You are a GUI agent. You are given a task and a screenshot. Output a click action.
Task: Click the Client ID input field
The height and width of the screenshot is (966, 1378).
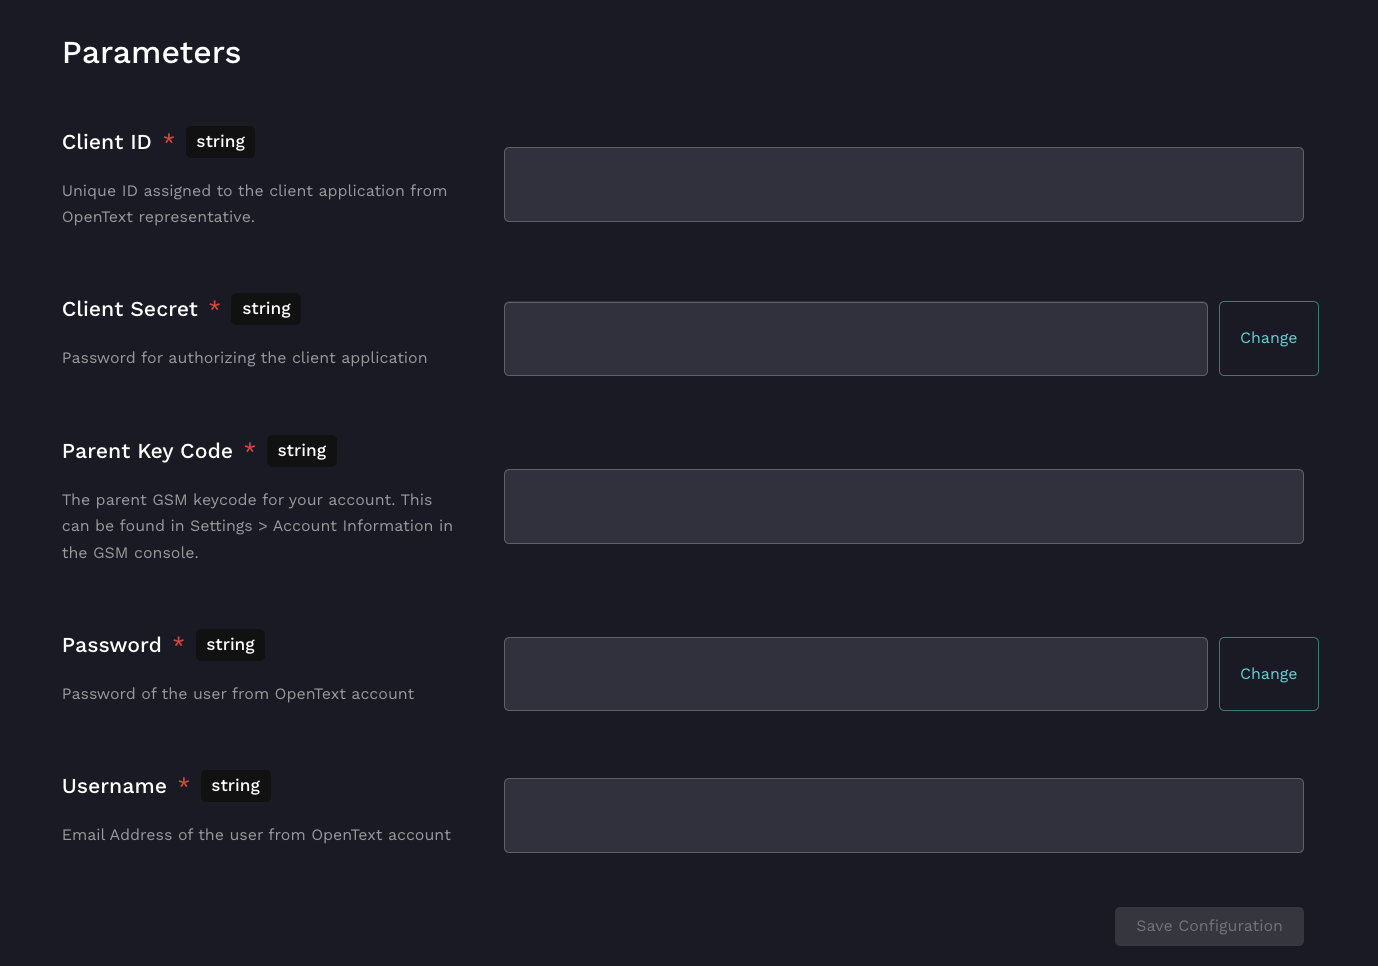click(x=903, y=185)
